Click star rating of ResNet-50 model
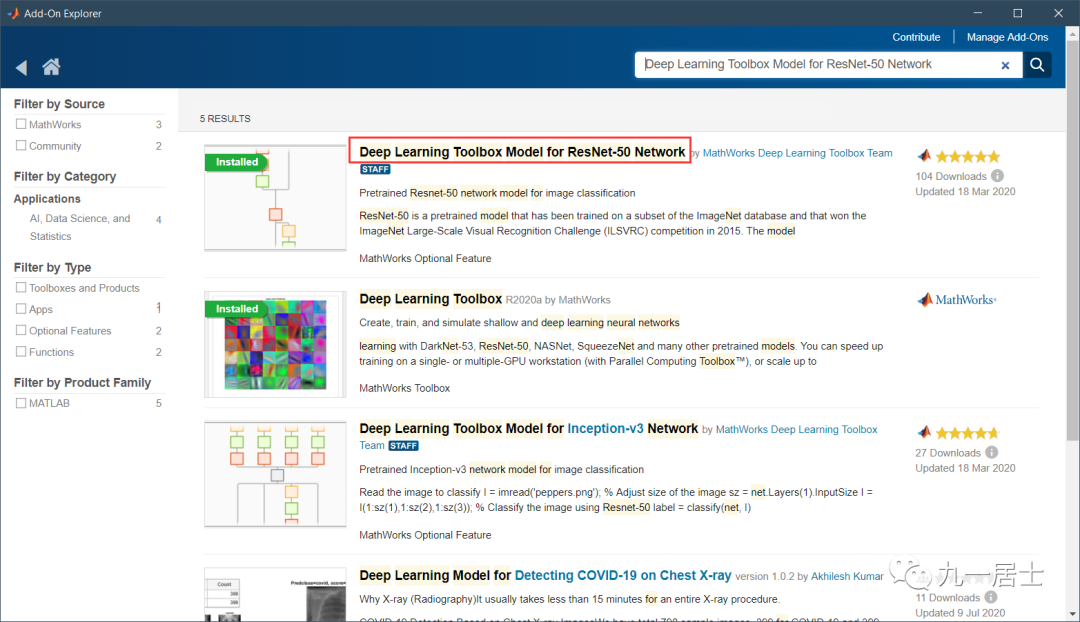The height and width of the screenshot is (622, 1080). point(967,157)
